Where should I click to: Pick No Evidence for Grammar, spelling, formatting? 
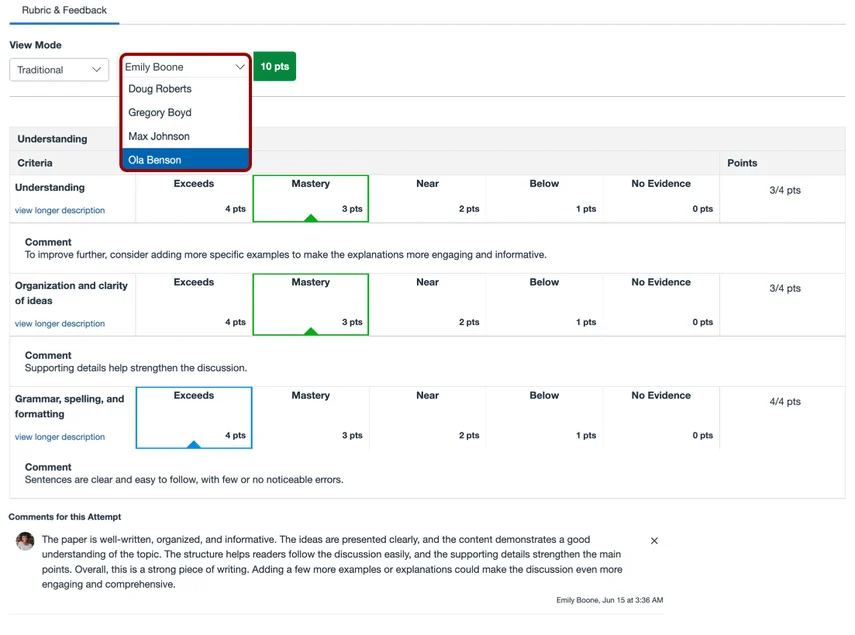(x=661, y=418)
